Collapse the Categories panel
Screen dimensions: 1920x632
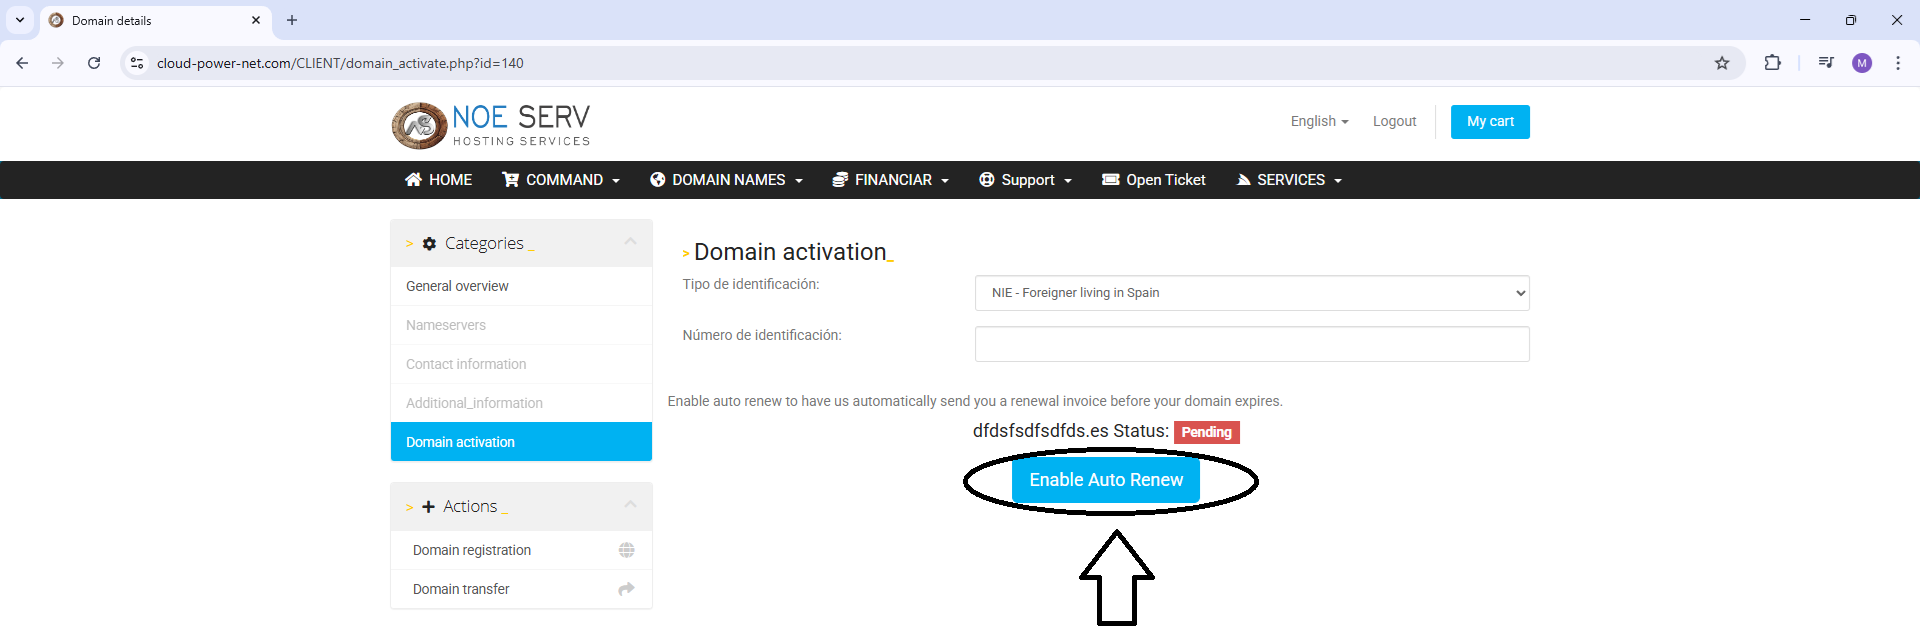click(630, 242)
